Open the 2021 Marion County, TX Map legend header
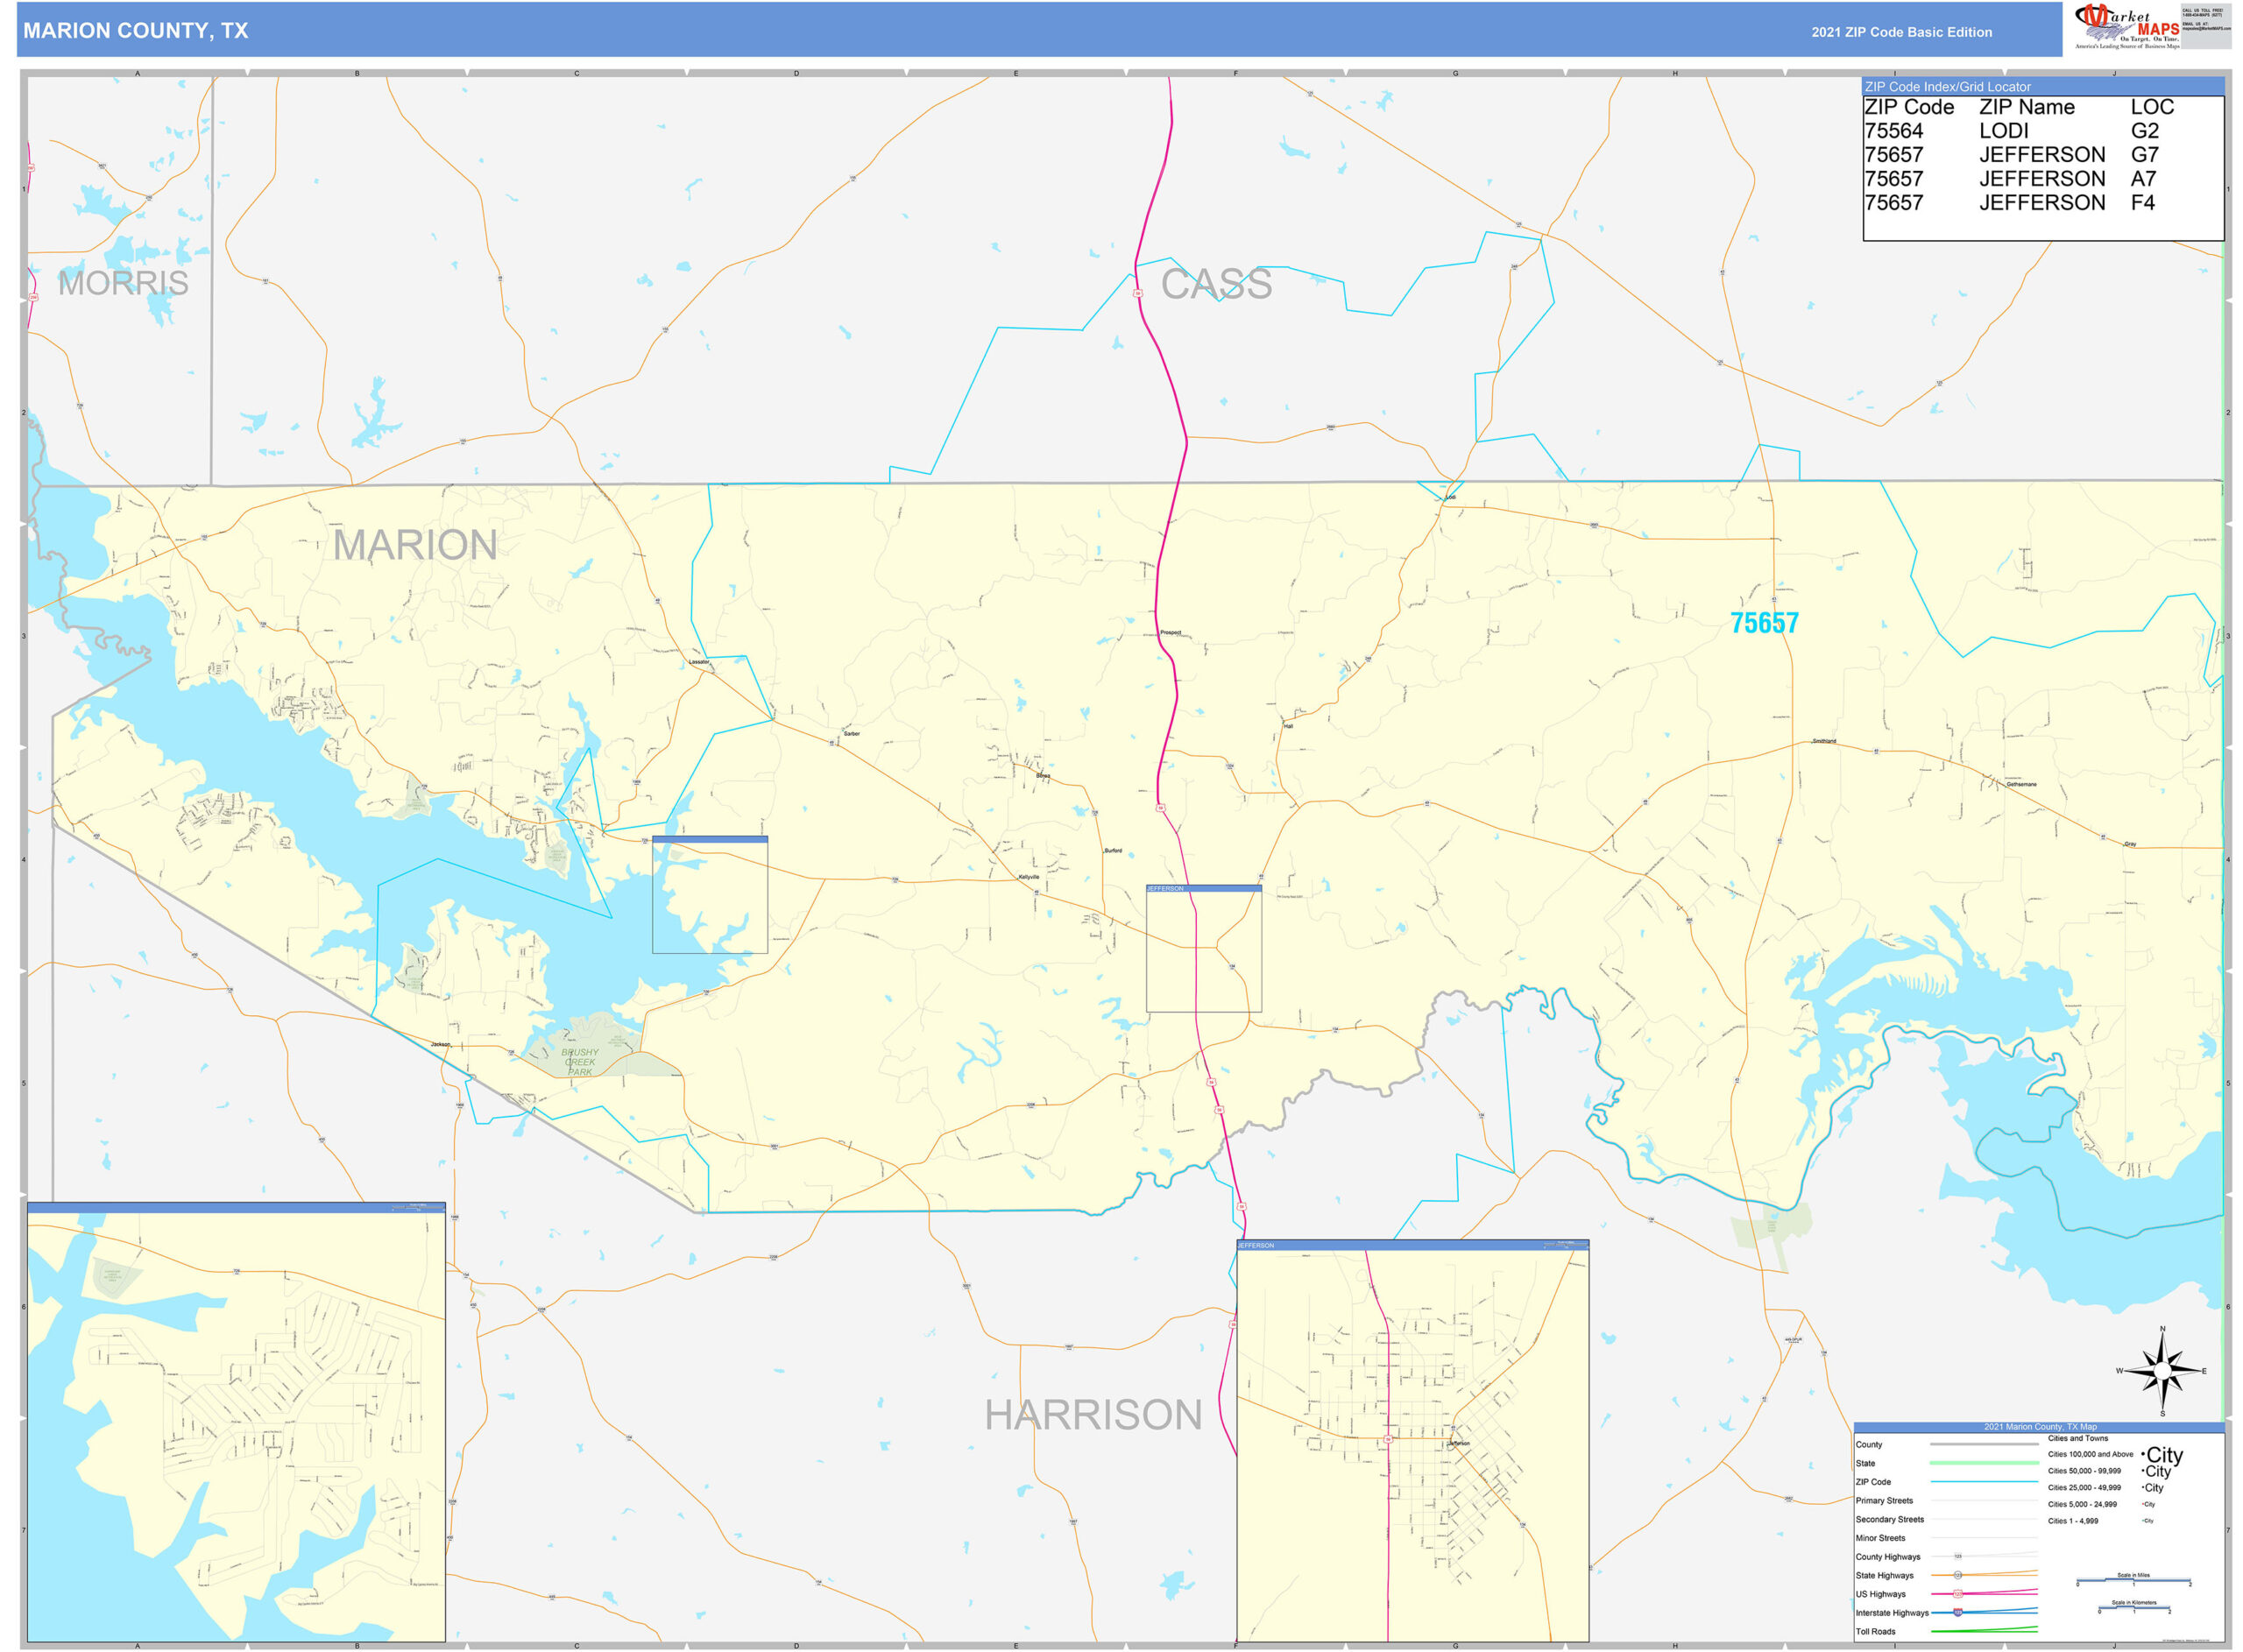 [x=2040, y=1427]
